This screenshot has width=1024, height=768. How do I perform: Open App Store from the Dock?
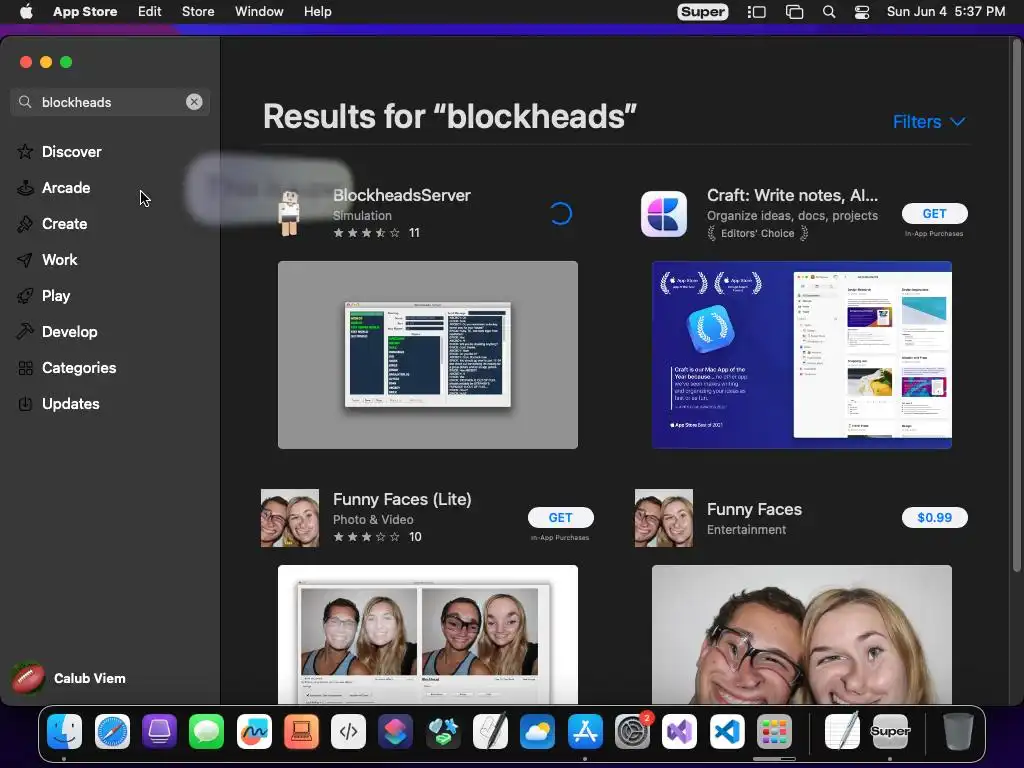point(585,731)
